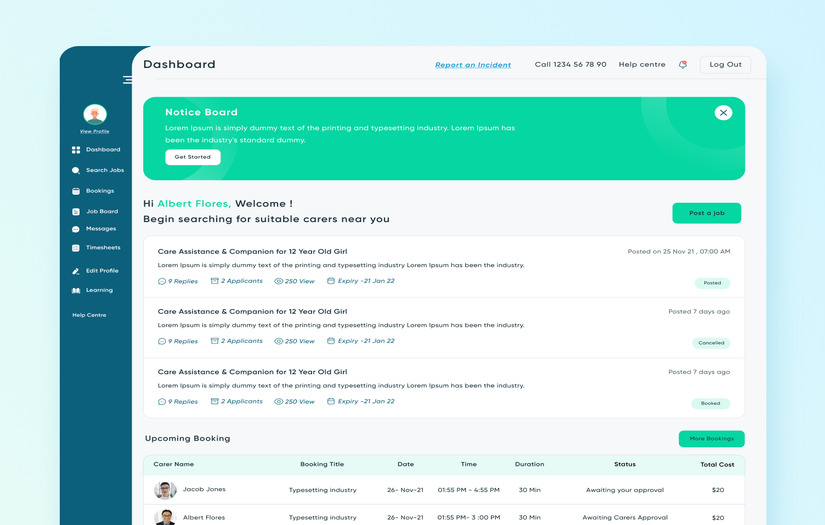Click eye view icon on Cancelled job
The image size is (825, 525).
(279, 341)
